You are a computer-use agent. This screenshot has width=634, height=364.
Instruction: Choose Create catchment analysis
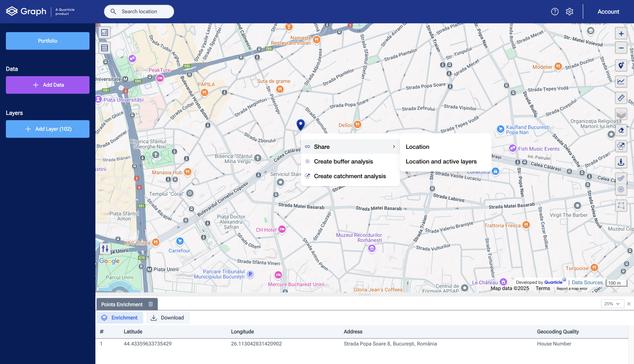pos(350,176)
